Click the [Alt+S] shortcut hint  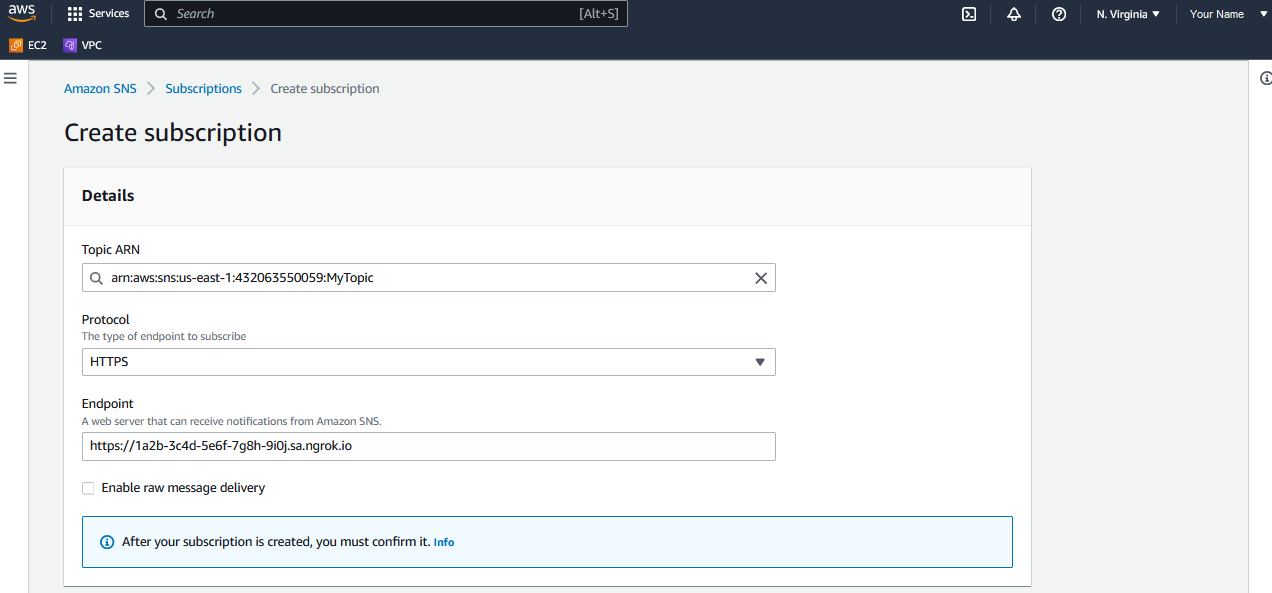click(x=599, y=14)
